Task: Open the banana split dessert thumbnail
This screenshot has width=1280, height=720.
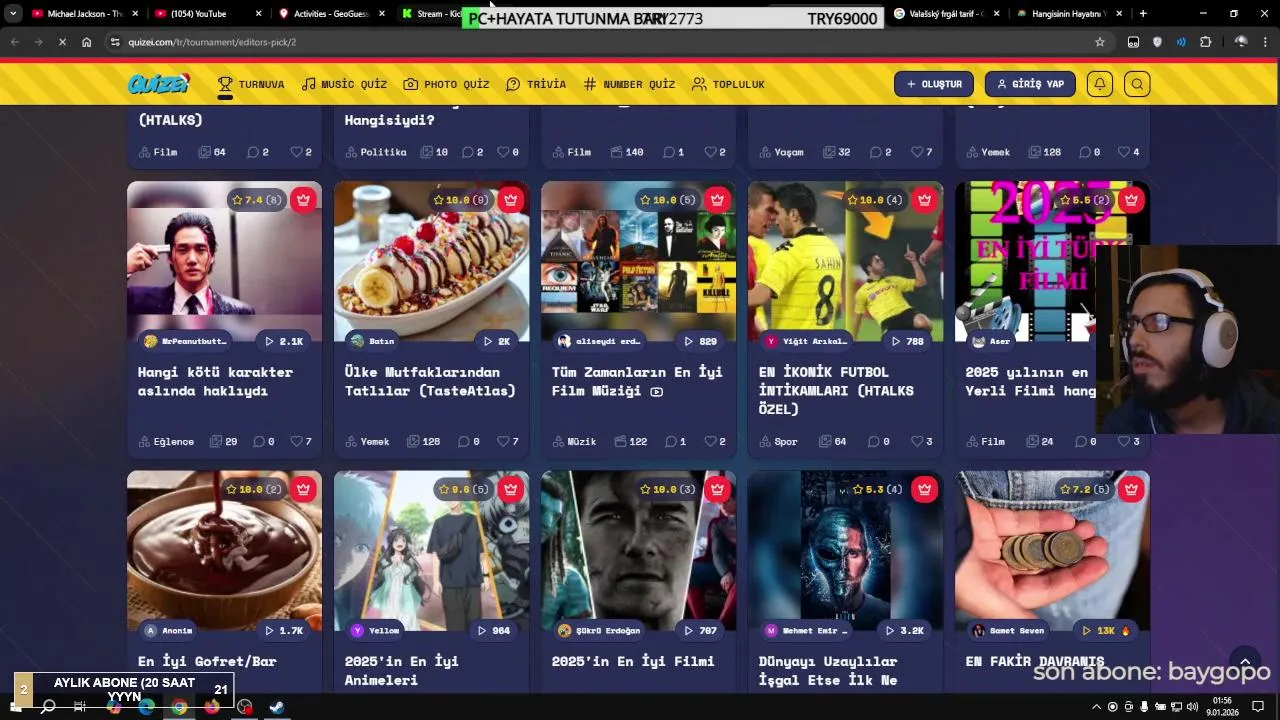Action: point(431,262)
